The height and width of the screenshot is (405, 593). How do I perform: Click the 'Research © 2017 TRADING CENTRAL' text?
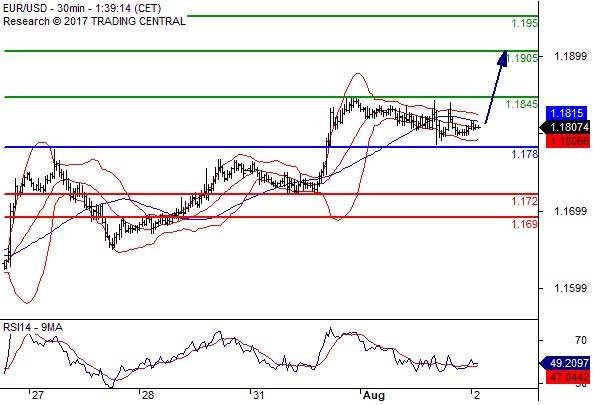[x=94, y=21]
